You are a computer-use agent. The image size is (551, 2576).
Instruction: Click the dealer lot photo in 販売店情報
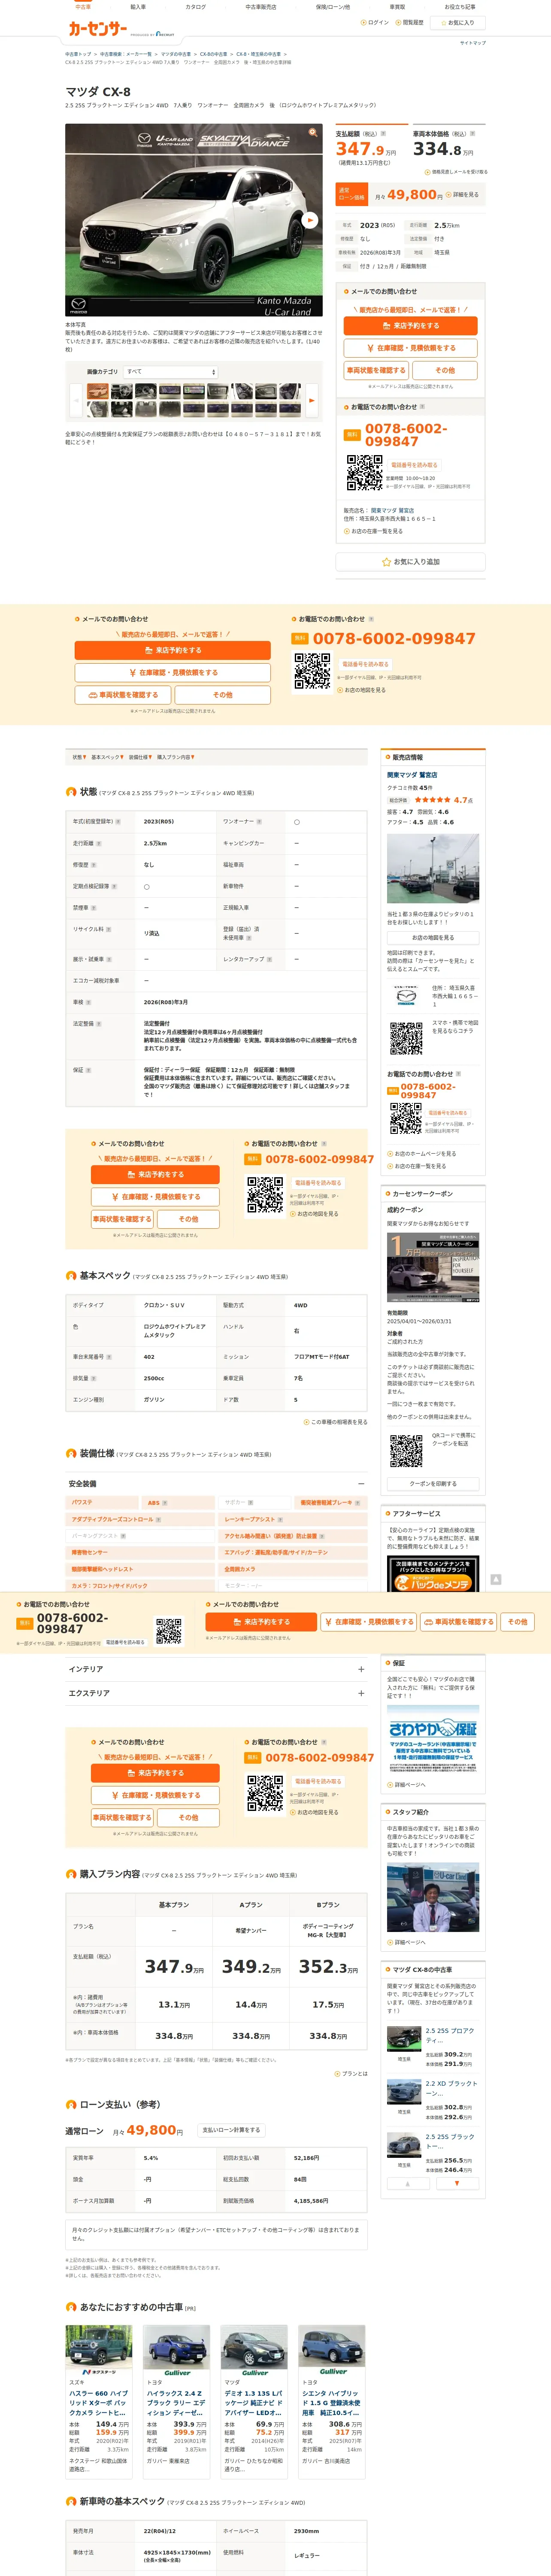tap(432, 870)
